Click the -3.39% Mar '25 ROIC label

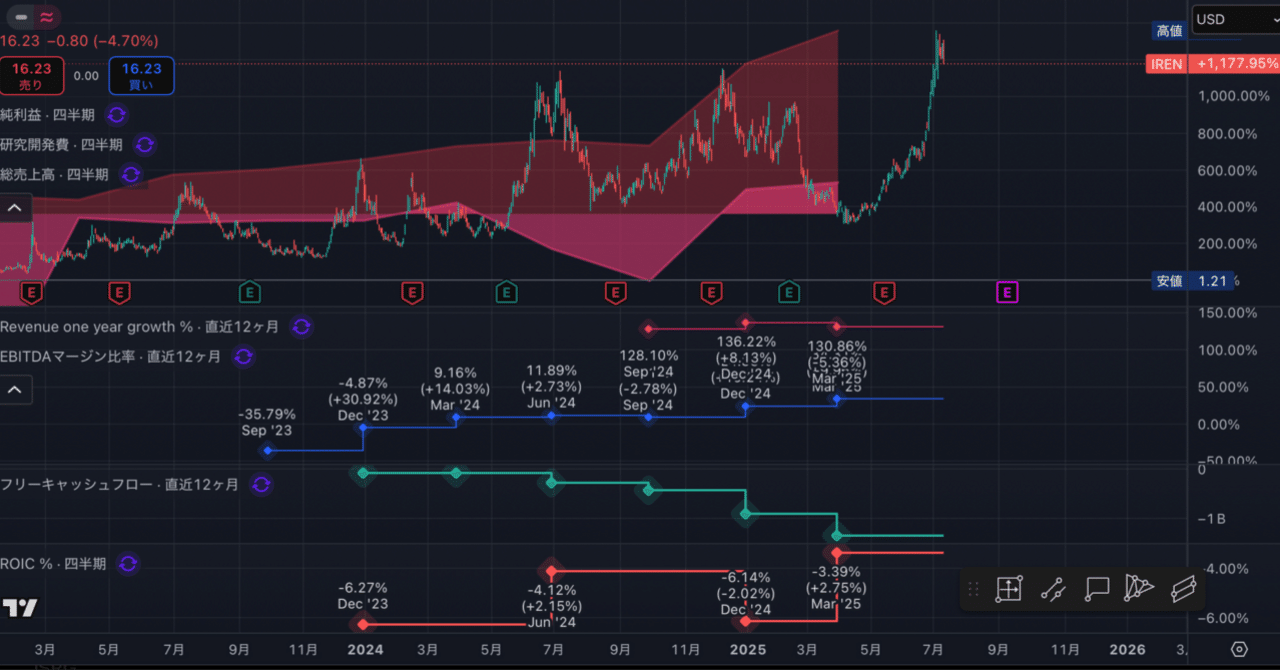coord(836,588)
